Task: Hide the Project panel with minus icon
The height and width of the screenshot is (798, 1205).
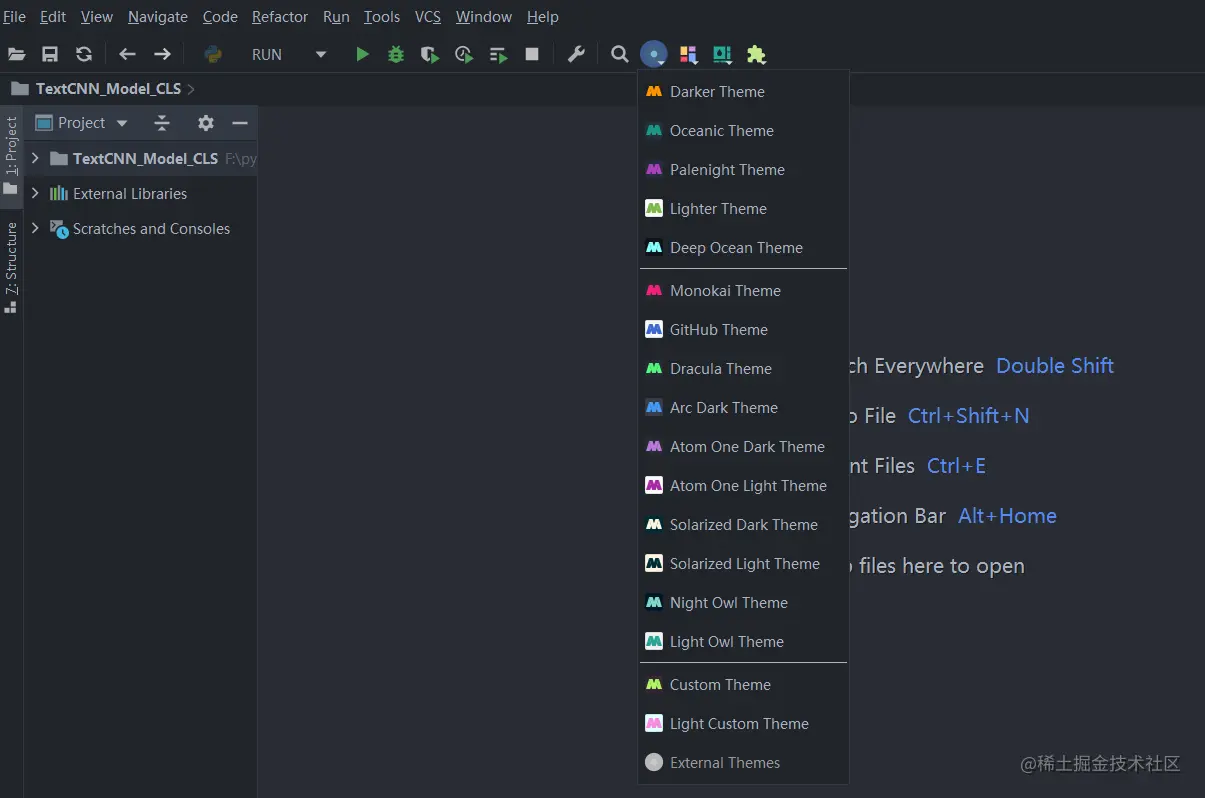Action: click(x=240, y=123)
